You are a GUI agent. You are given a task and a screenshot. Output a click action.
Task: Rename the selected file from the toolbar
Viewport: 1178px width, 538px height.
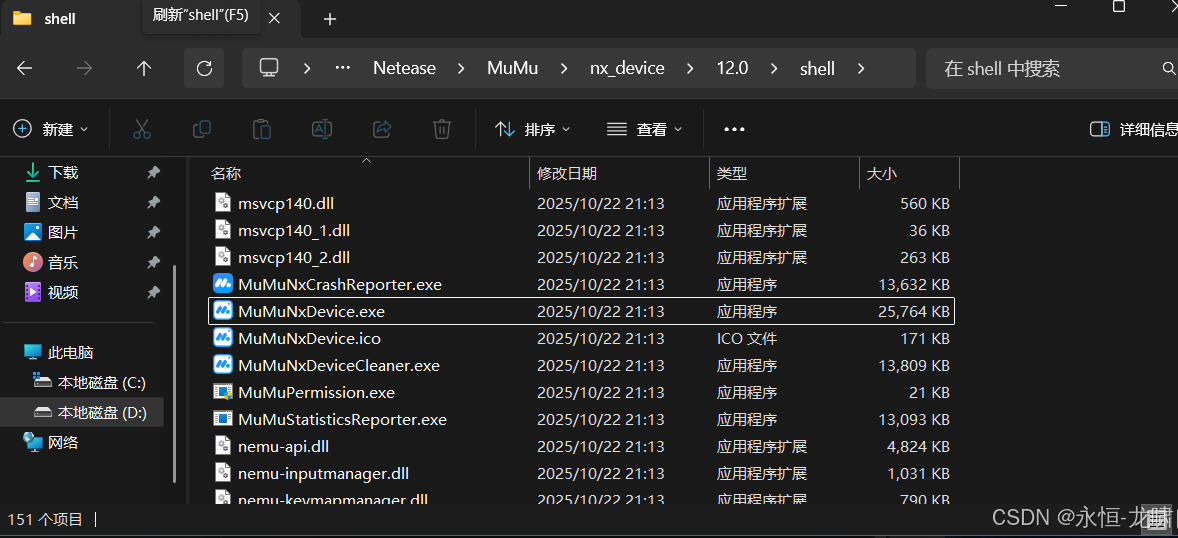pyautogui.click(x=322, y=129)
